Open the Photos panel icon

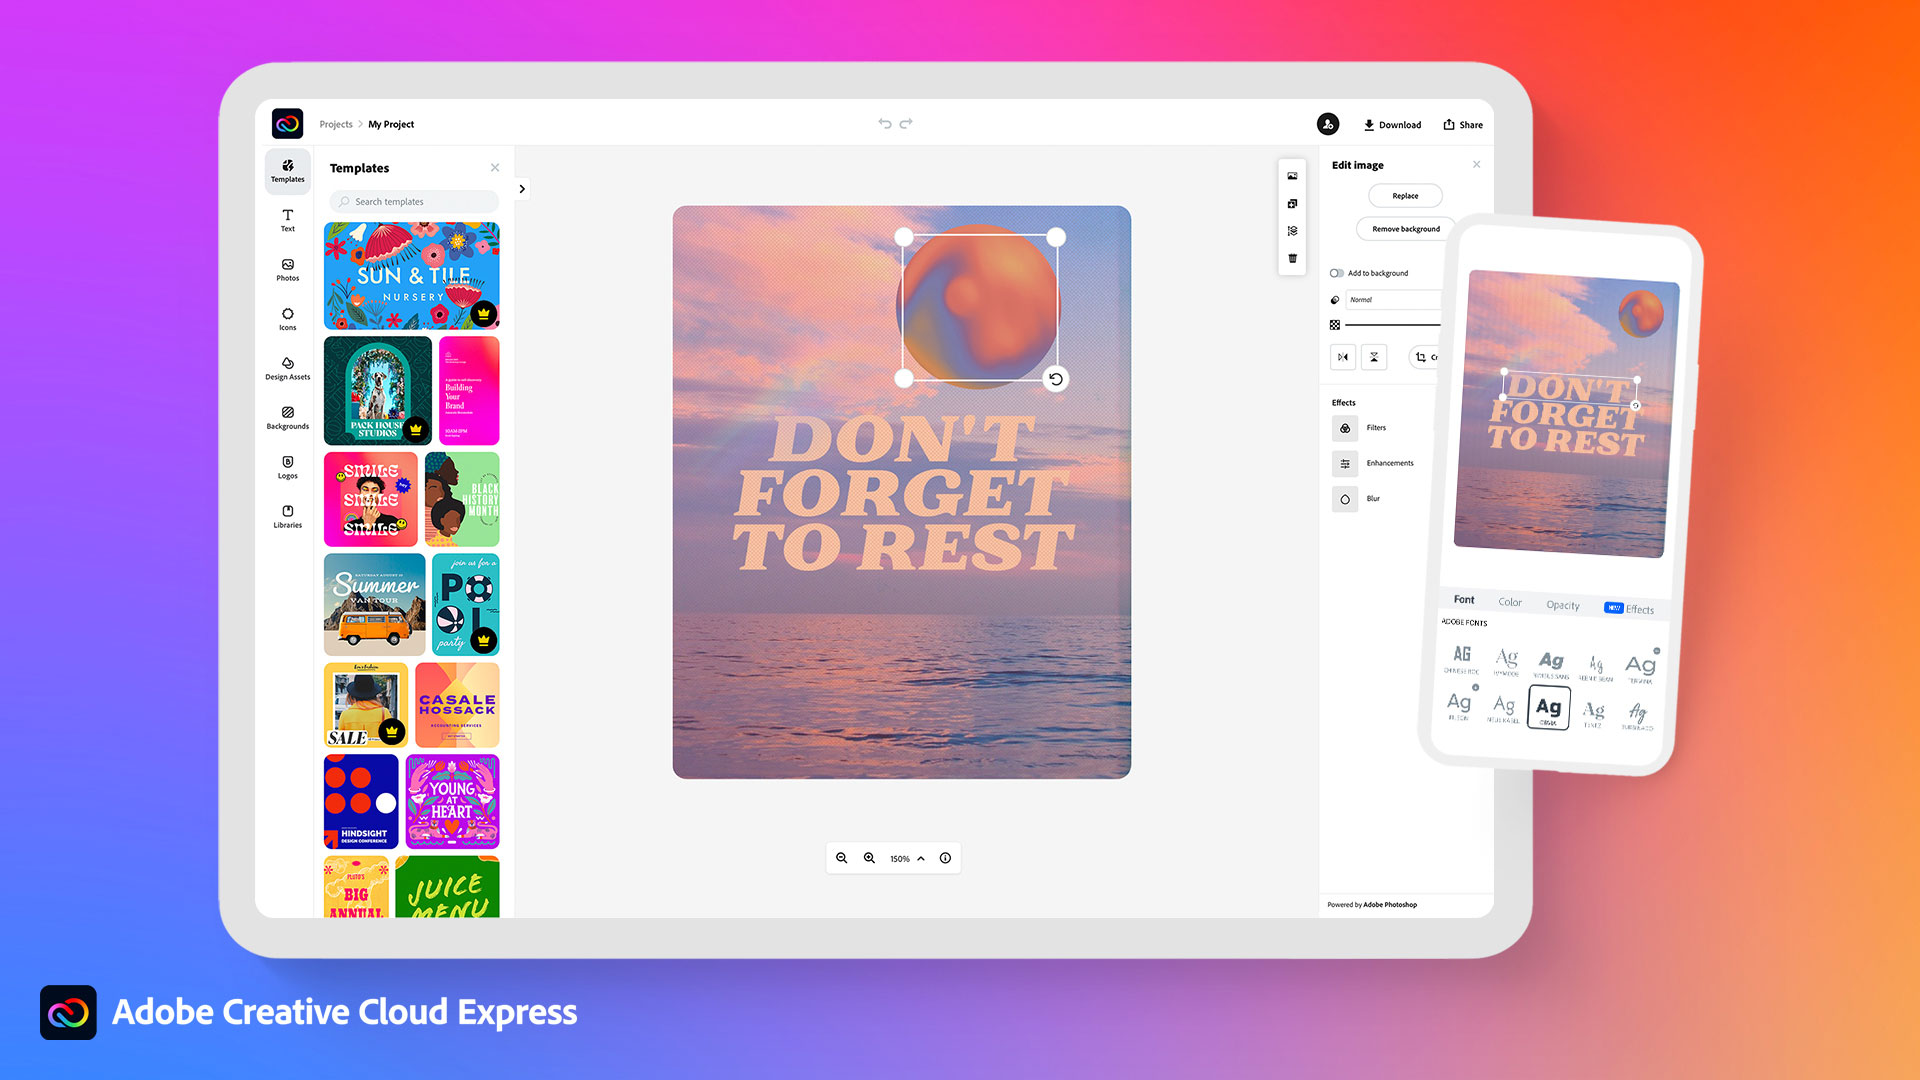pos(287,269)
